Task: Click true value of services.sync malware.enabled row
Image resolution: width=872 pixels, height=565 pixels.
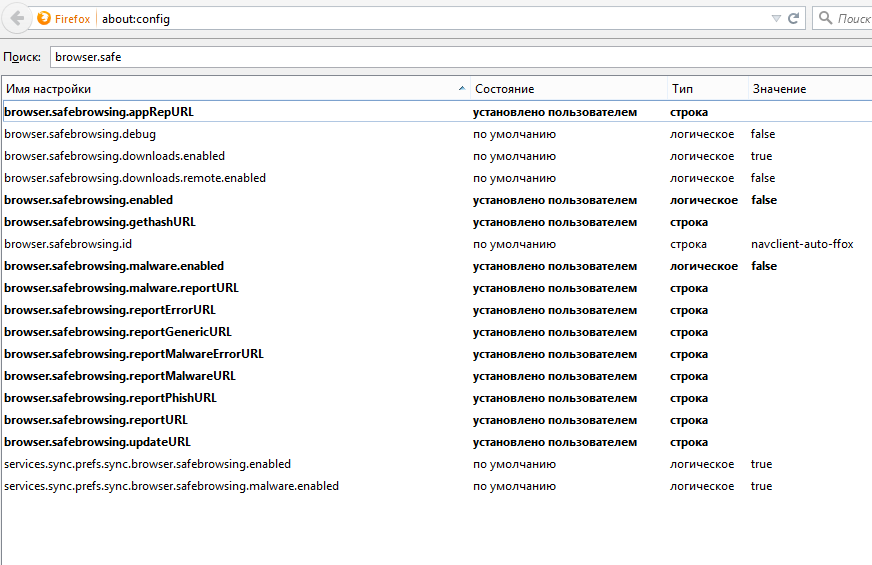Action: (761, 486)
